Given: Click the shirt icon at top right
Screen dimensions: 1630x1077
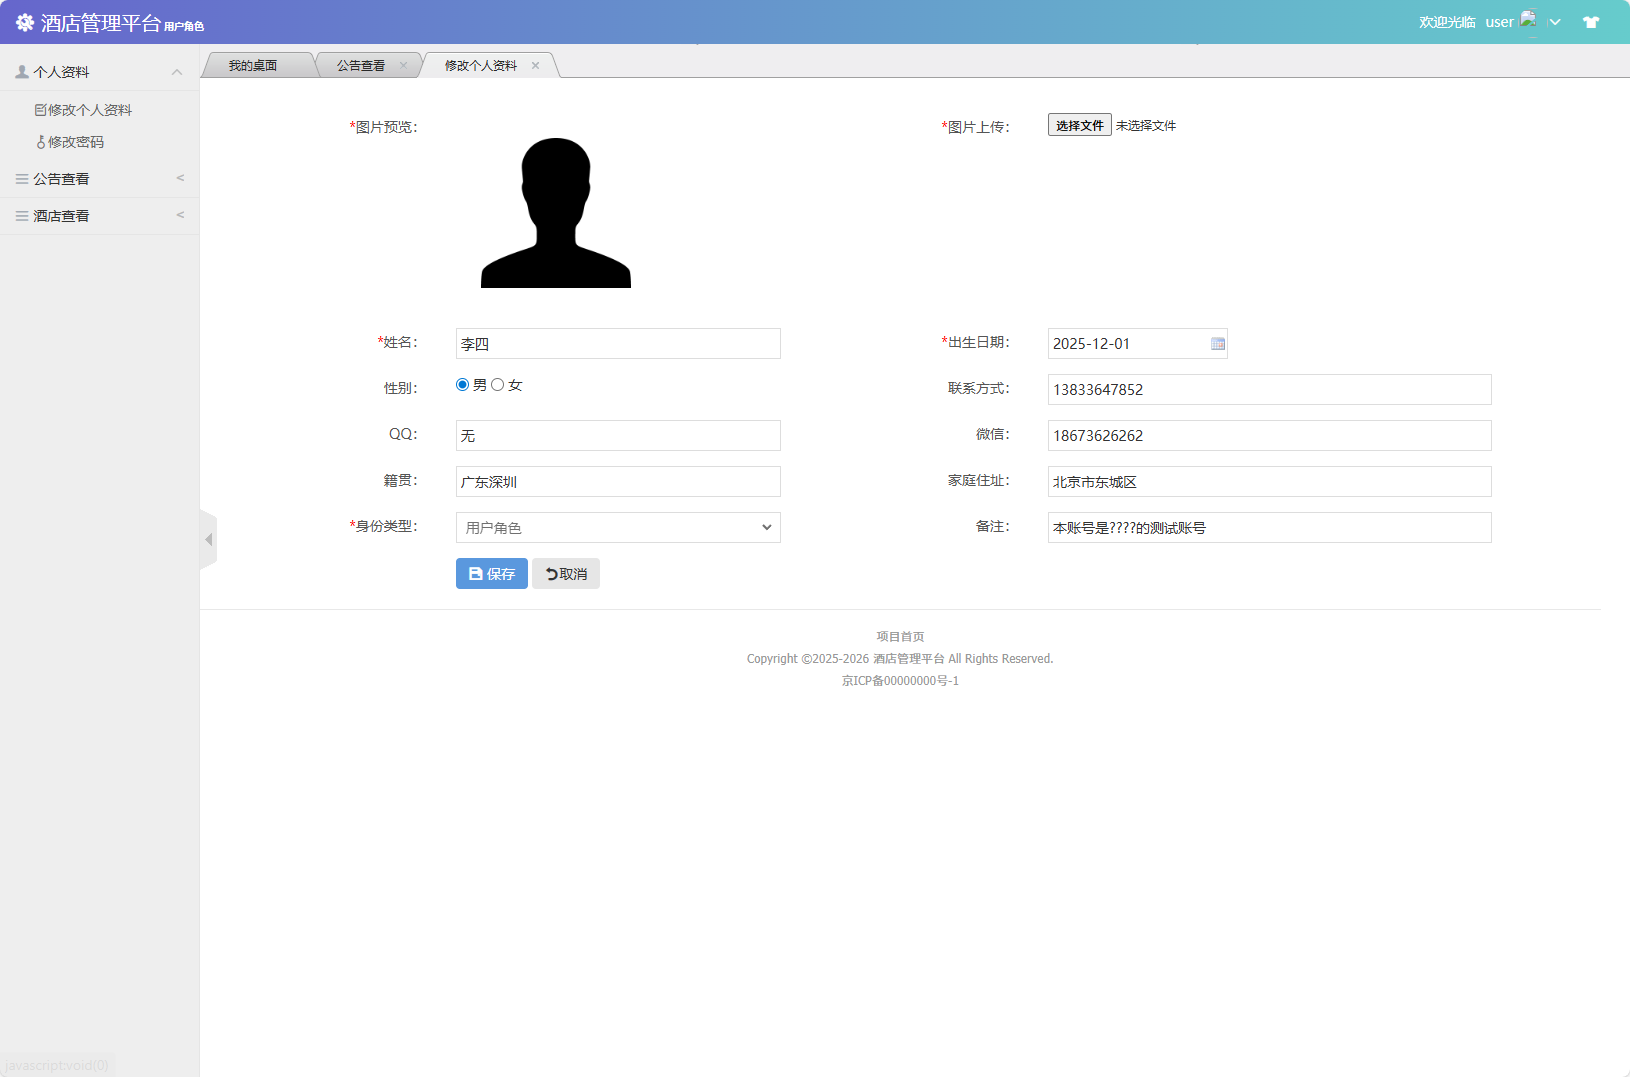Looking at the screenshot, I should click(1591, 21).
